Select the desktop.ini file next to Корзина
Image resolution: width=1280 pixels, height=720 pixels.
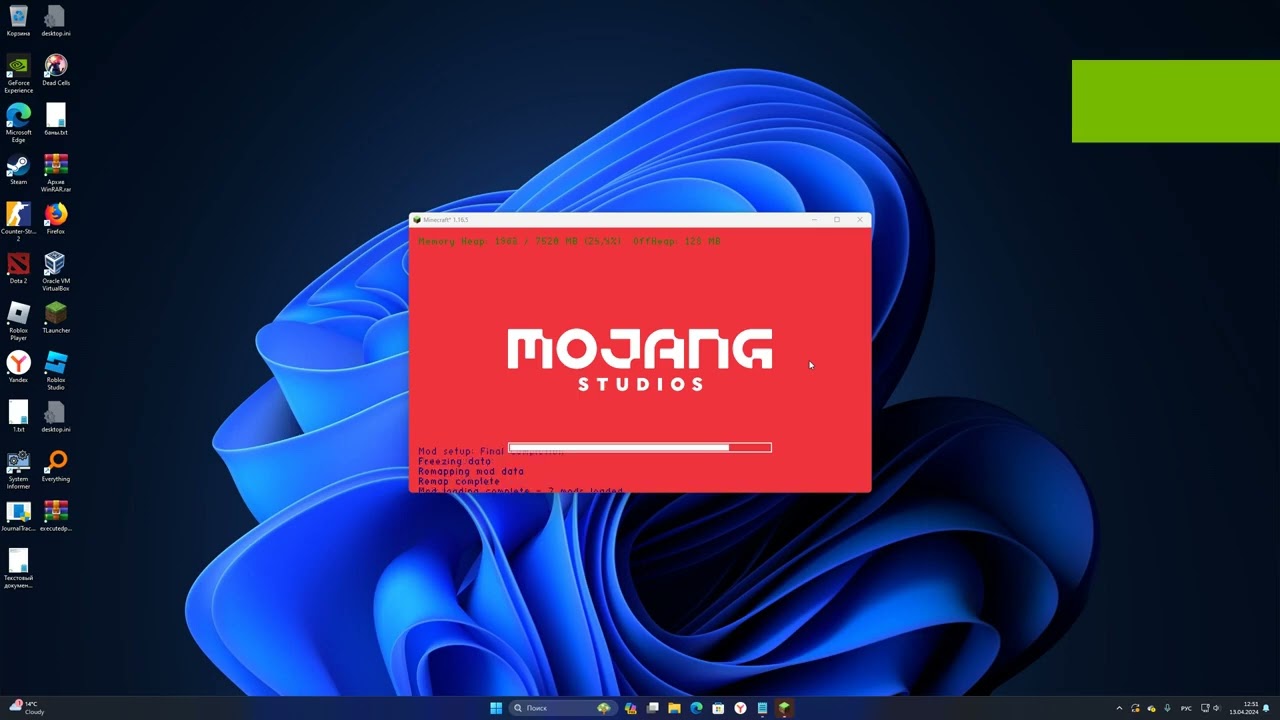coord(56,21)
